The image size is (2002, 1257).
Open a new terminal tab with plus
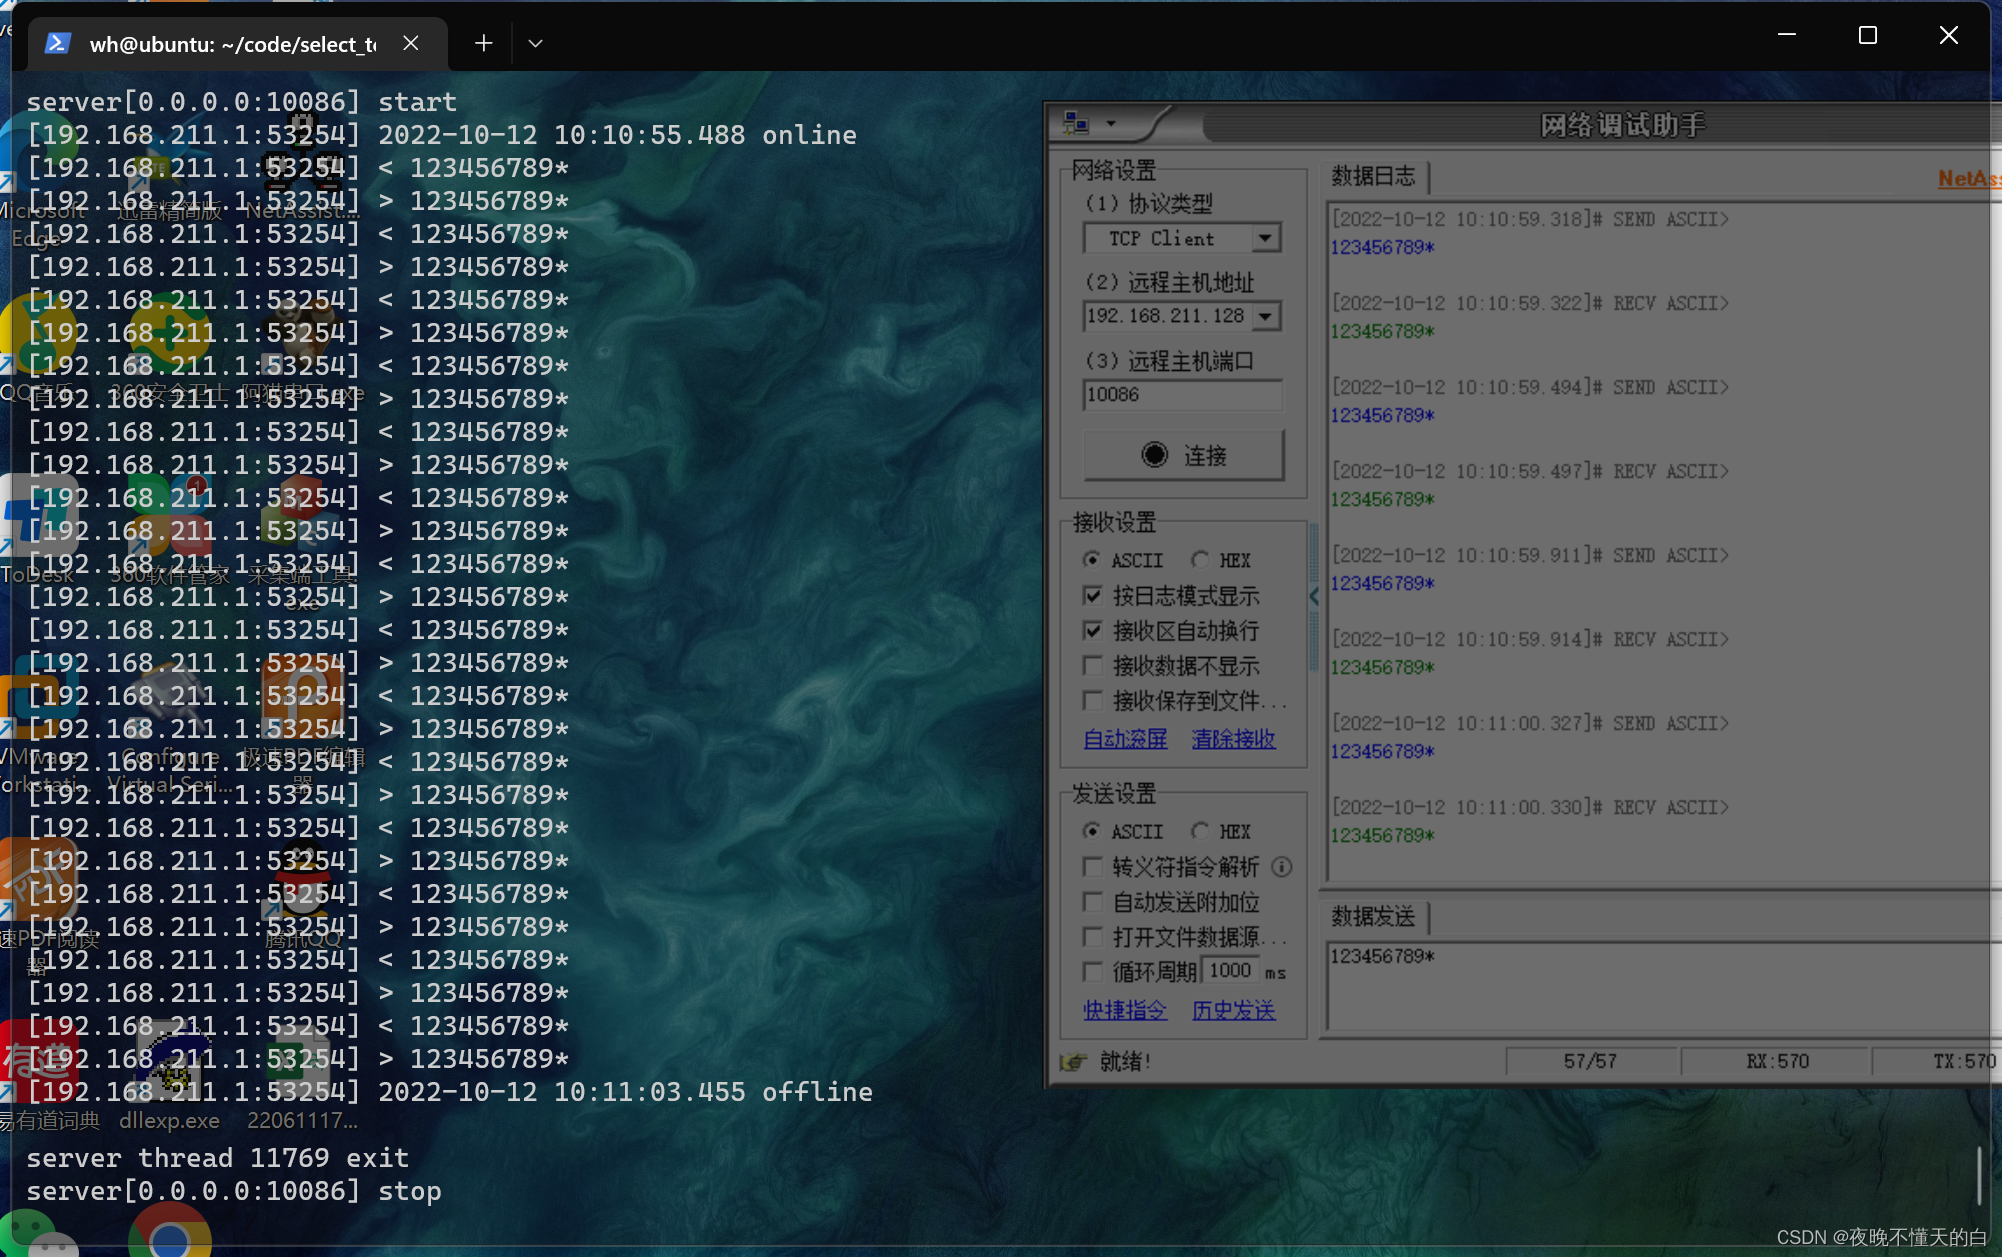click(x=483, y=43)
